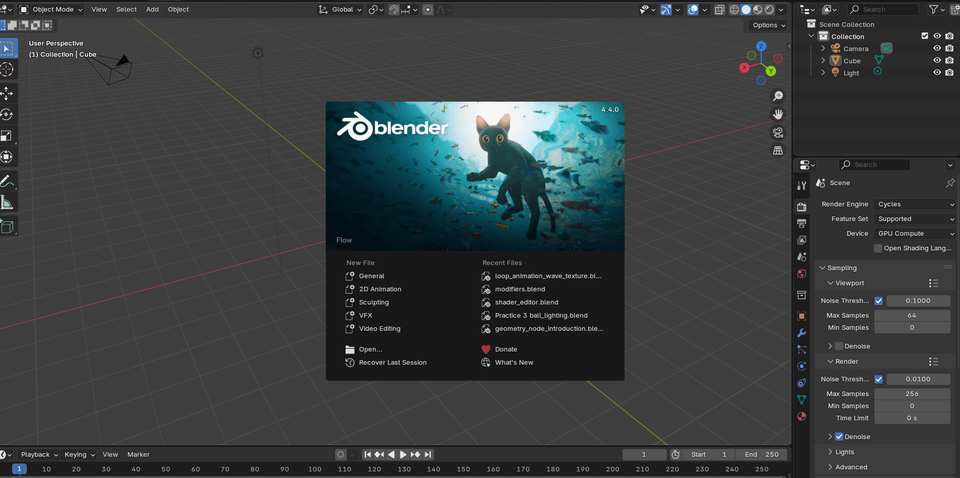Open the Render properties tab icon

click(x=801, y=207)
